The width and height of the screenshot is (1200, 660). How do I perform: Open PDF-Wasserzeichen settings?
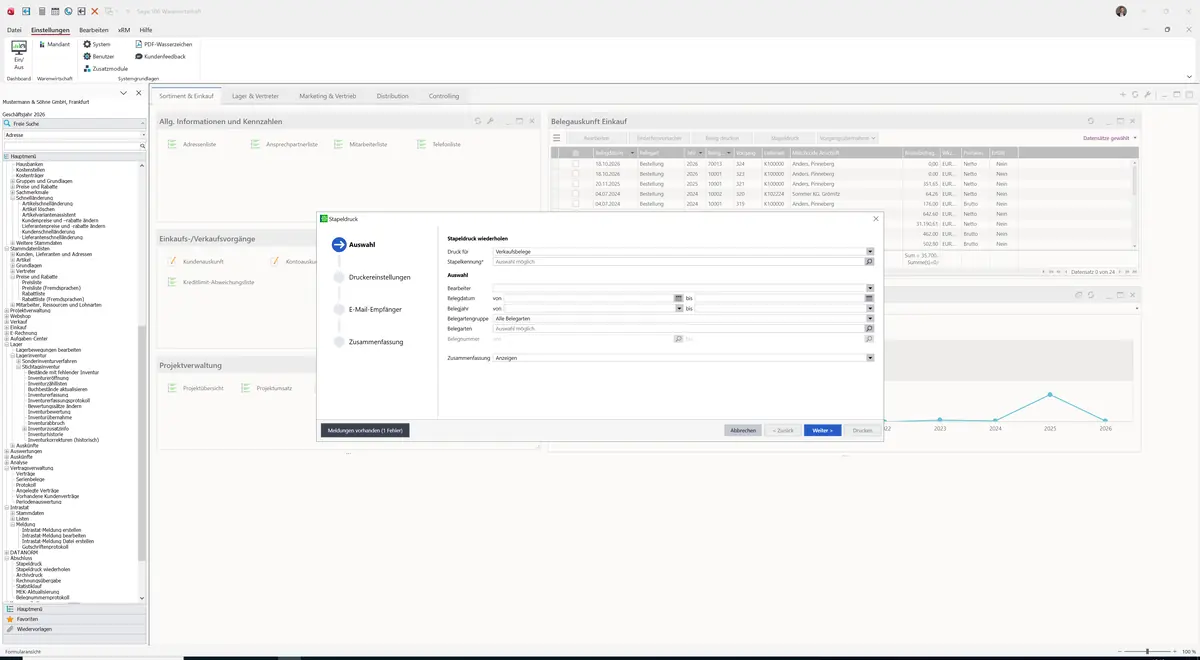(164, 44)
